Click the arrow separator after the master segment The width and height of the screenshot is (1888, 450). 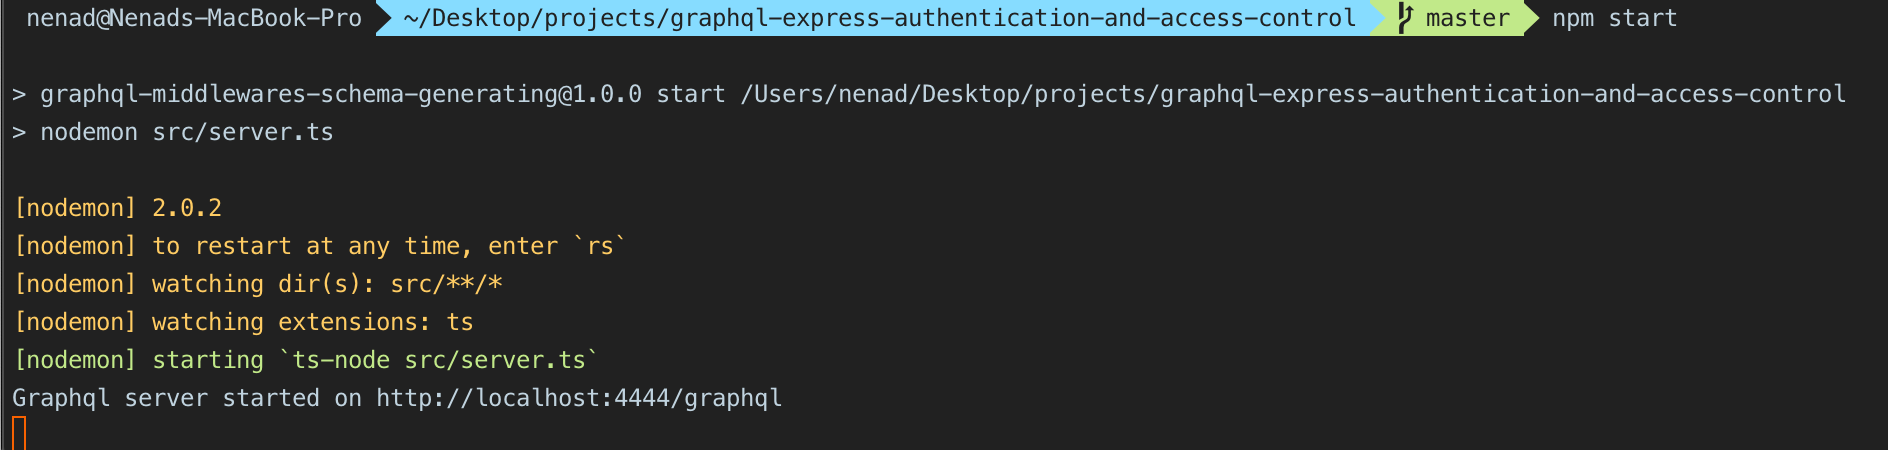click(1530, 18)
